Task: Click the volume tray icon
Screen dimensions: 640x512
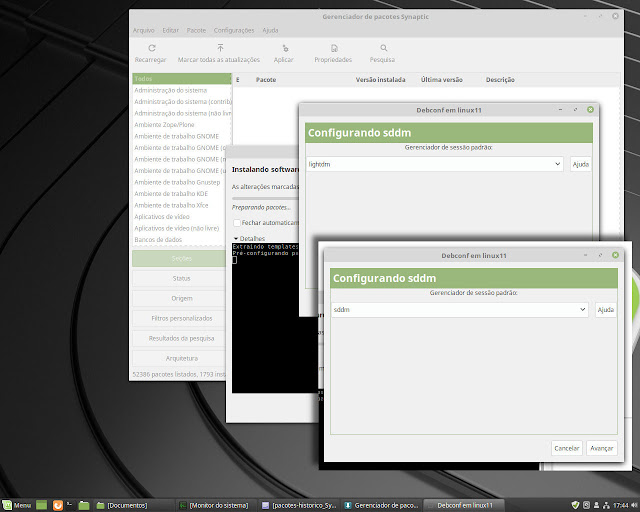Action: [x=633, y=505]
